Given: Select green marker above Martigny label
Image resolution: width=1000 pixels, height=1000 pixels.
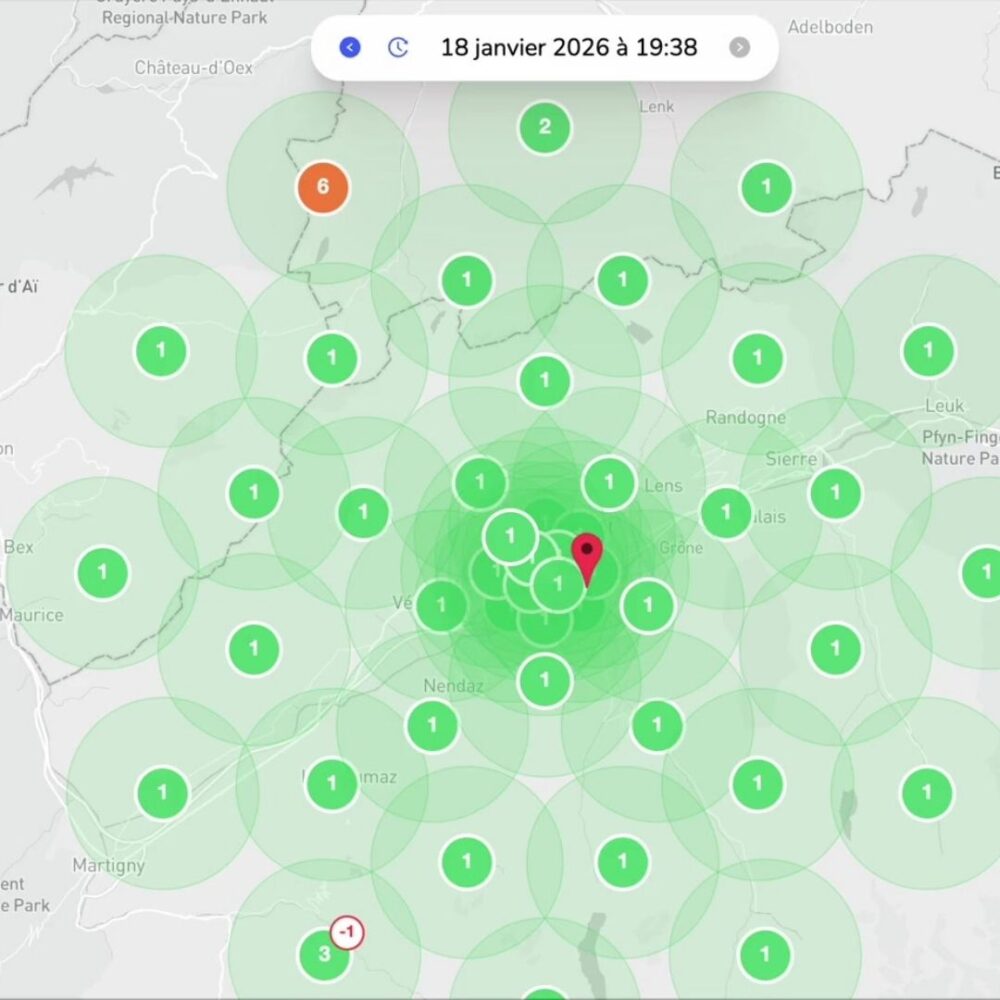Looking at the screenshot, I should (x=162, y=794).
